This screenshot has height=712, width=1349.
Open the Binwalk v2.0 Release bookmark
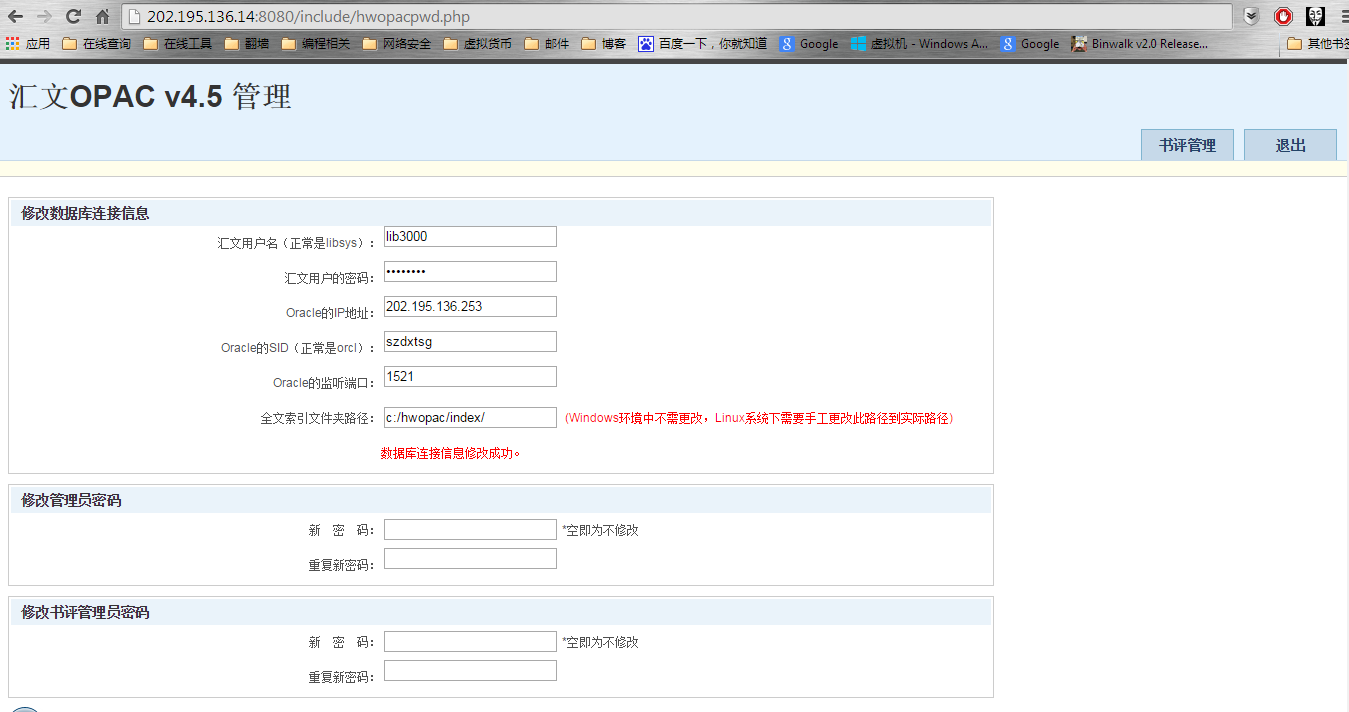[x=1139, y=44]
